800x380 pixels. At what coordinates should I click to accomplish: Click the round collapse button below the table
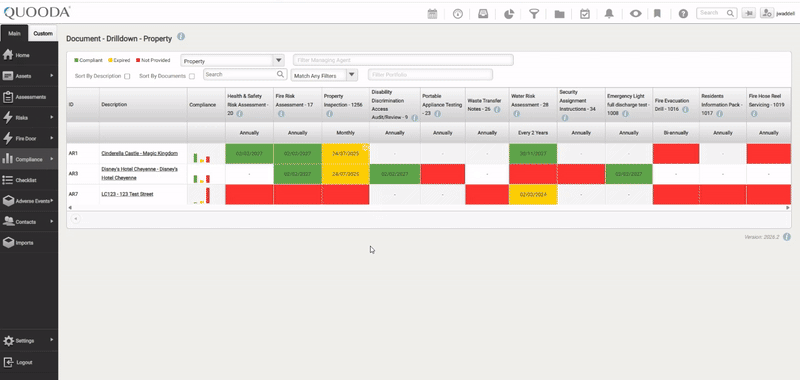76,219
